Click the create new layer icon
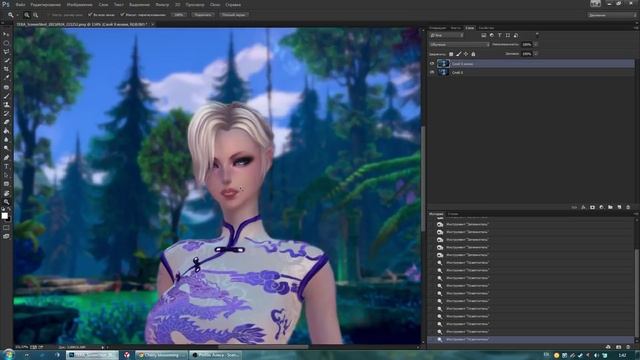 [x=619, y=207]
